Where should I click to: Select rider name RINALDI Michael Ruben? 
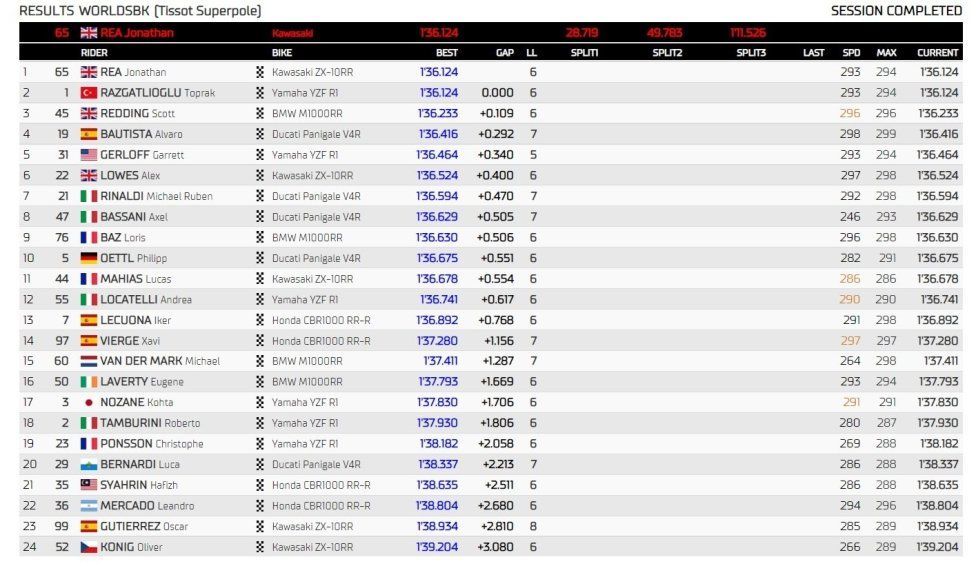[x=156, y=196]
